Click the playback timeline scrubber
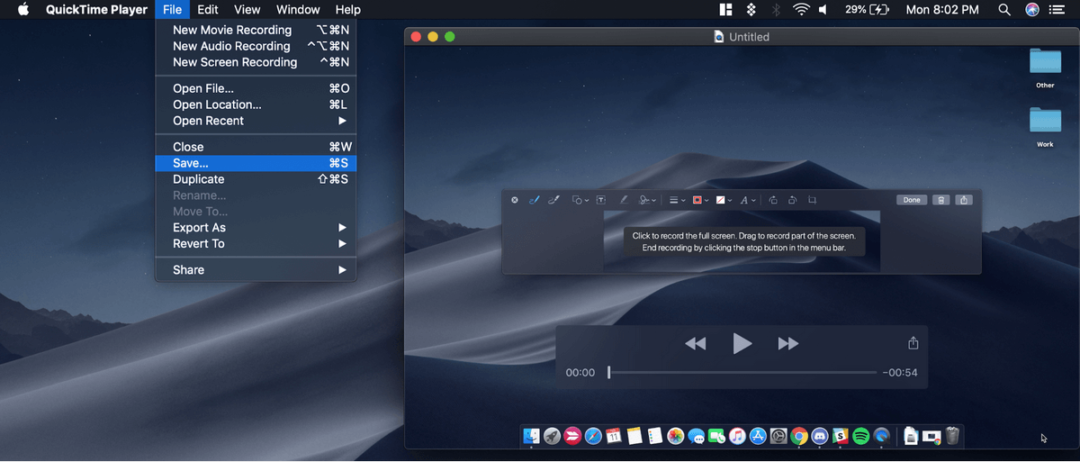 742,372
